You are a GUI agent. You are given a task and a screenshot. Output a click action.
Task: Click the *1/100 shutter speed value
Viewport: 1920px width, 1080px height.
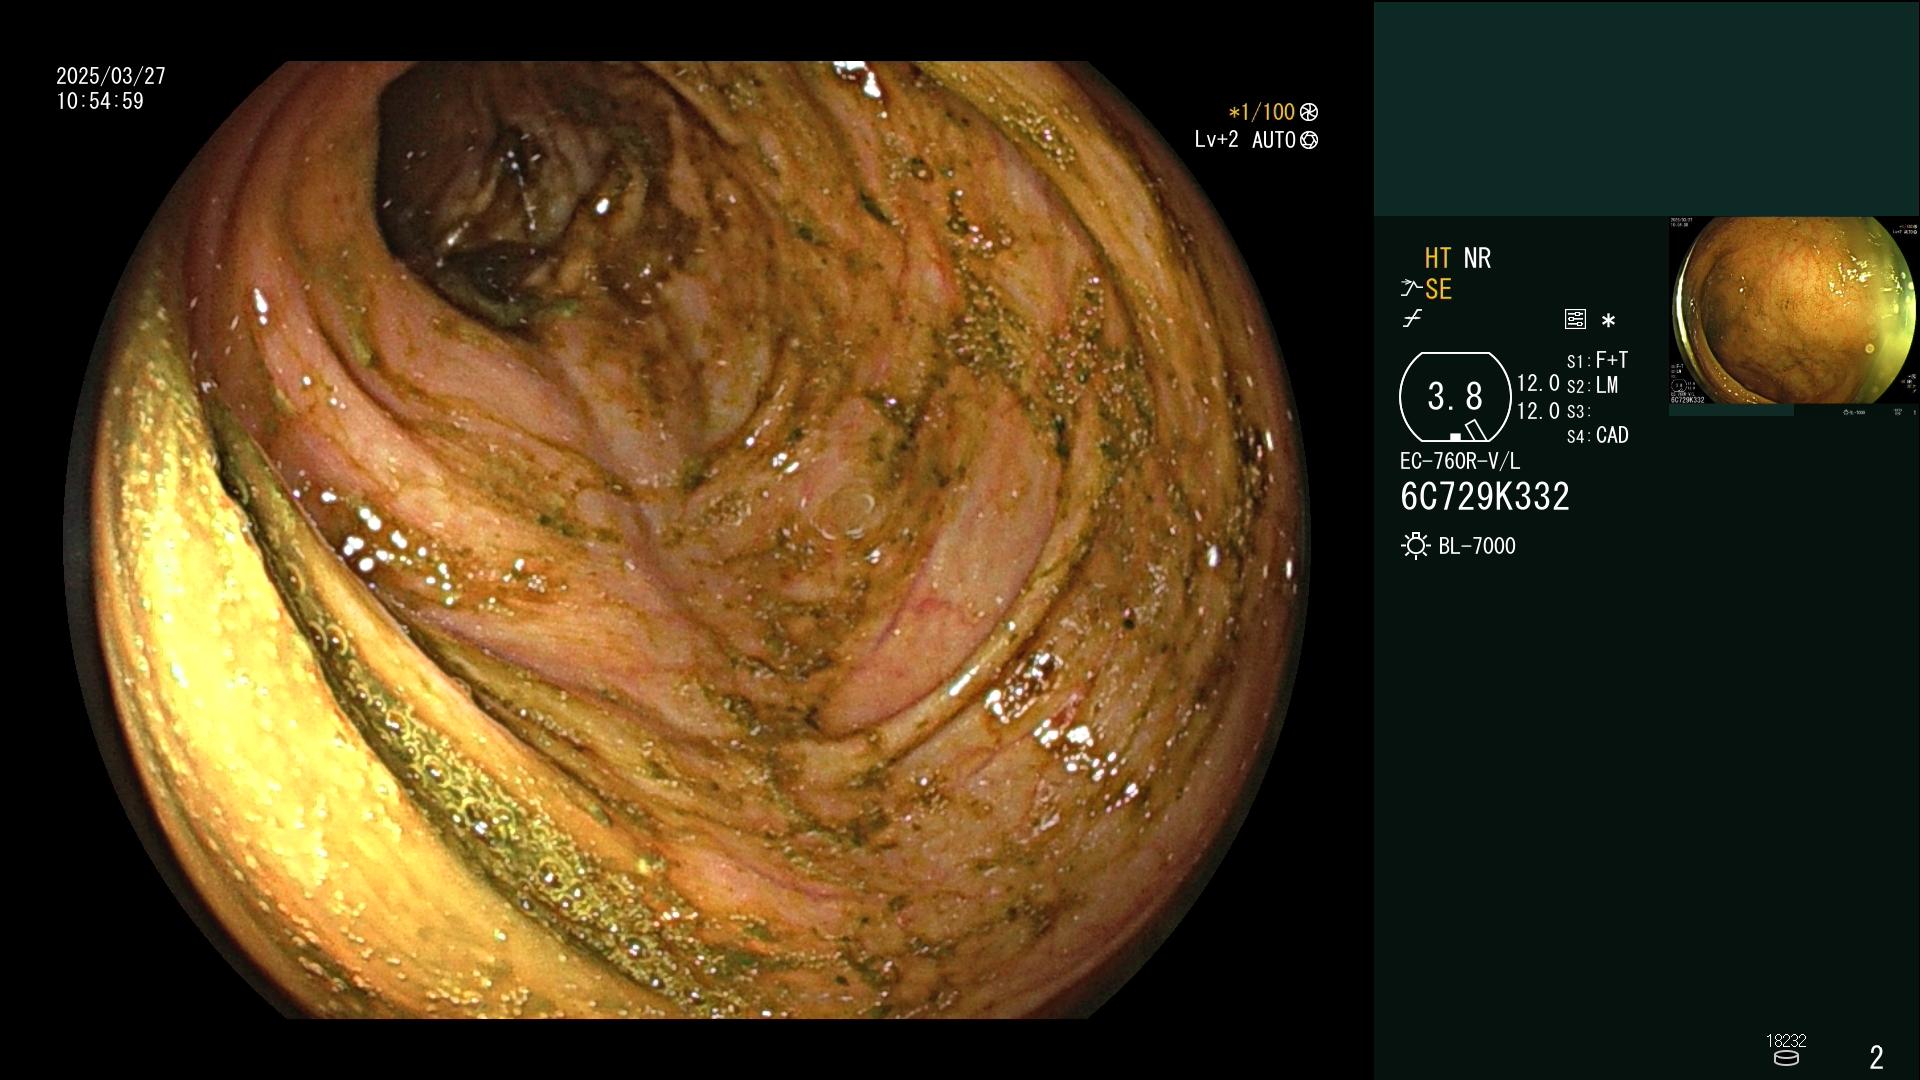tap(1262, 113)
